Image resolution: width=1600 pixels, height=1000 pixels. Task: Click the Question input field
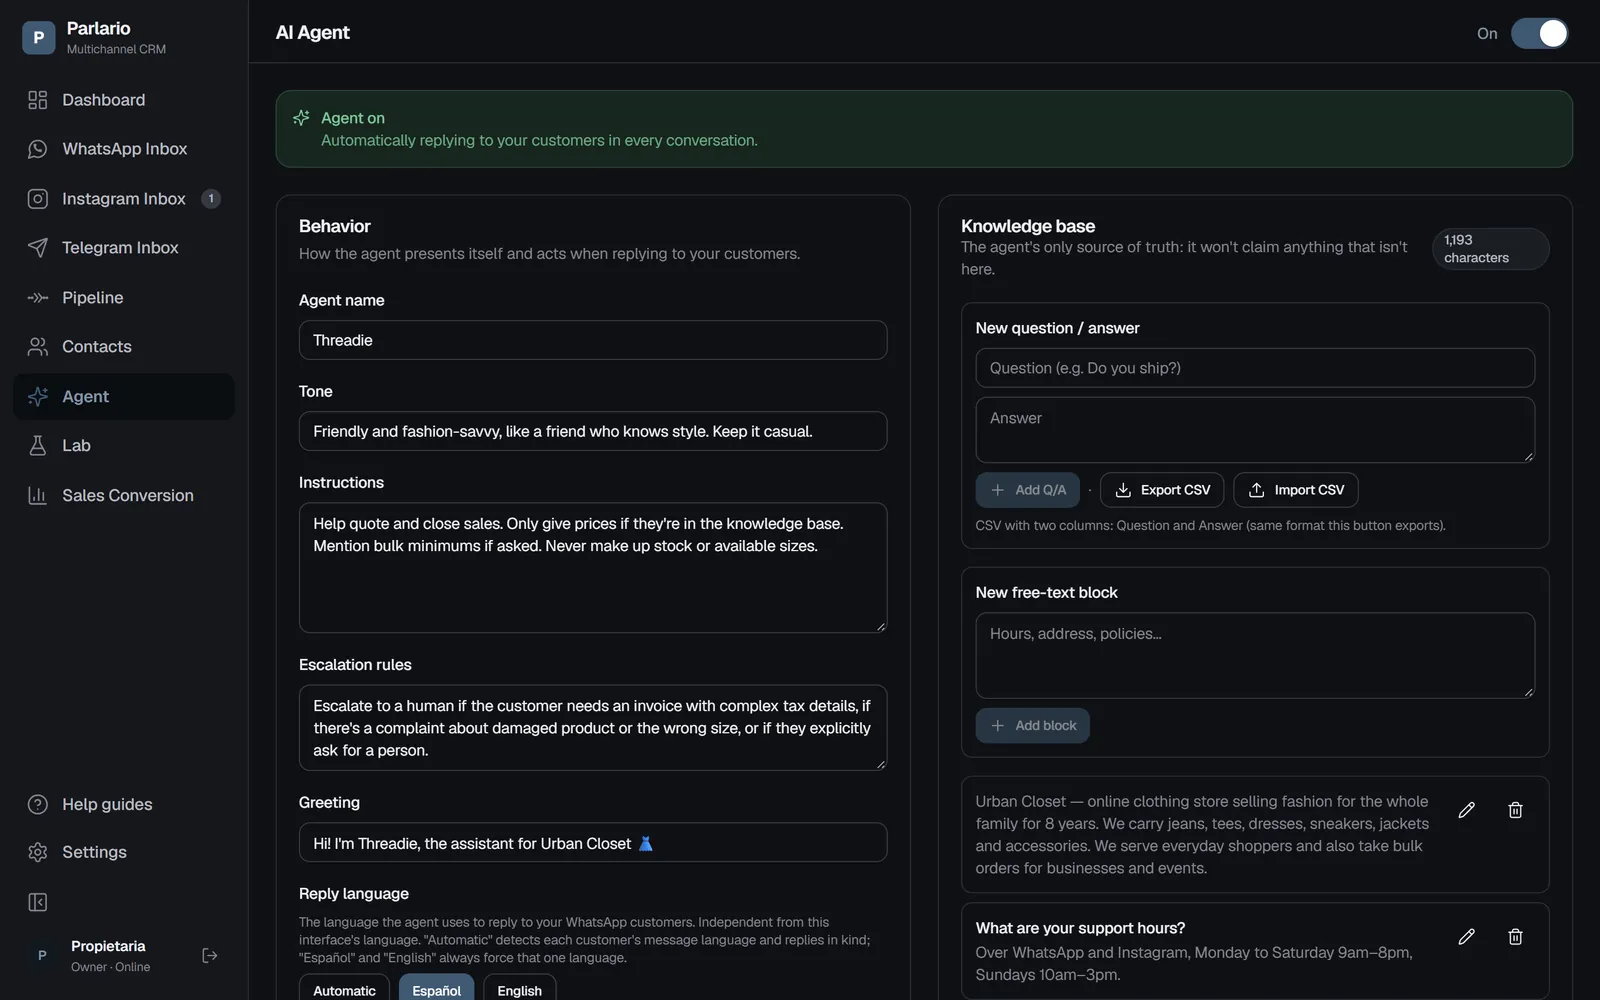tap(1255, 368)
